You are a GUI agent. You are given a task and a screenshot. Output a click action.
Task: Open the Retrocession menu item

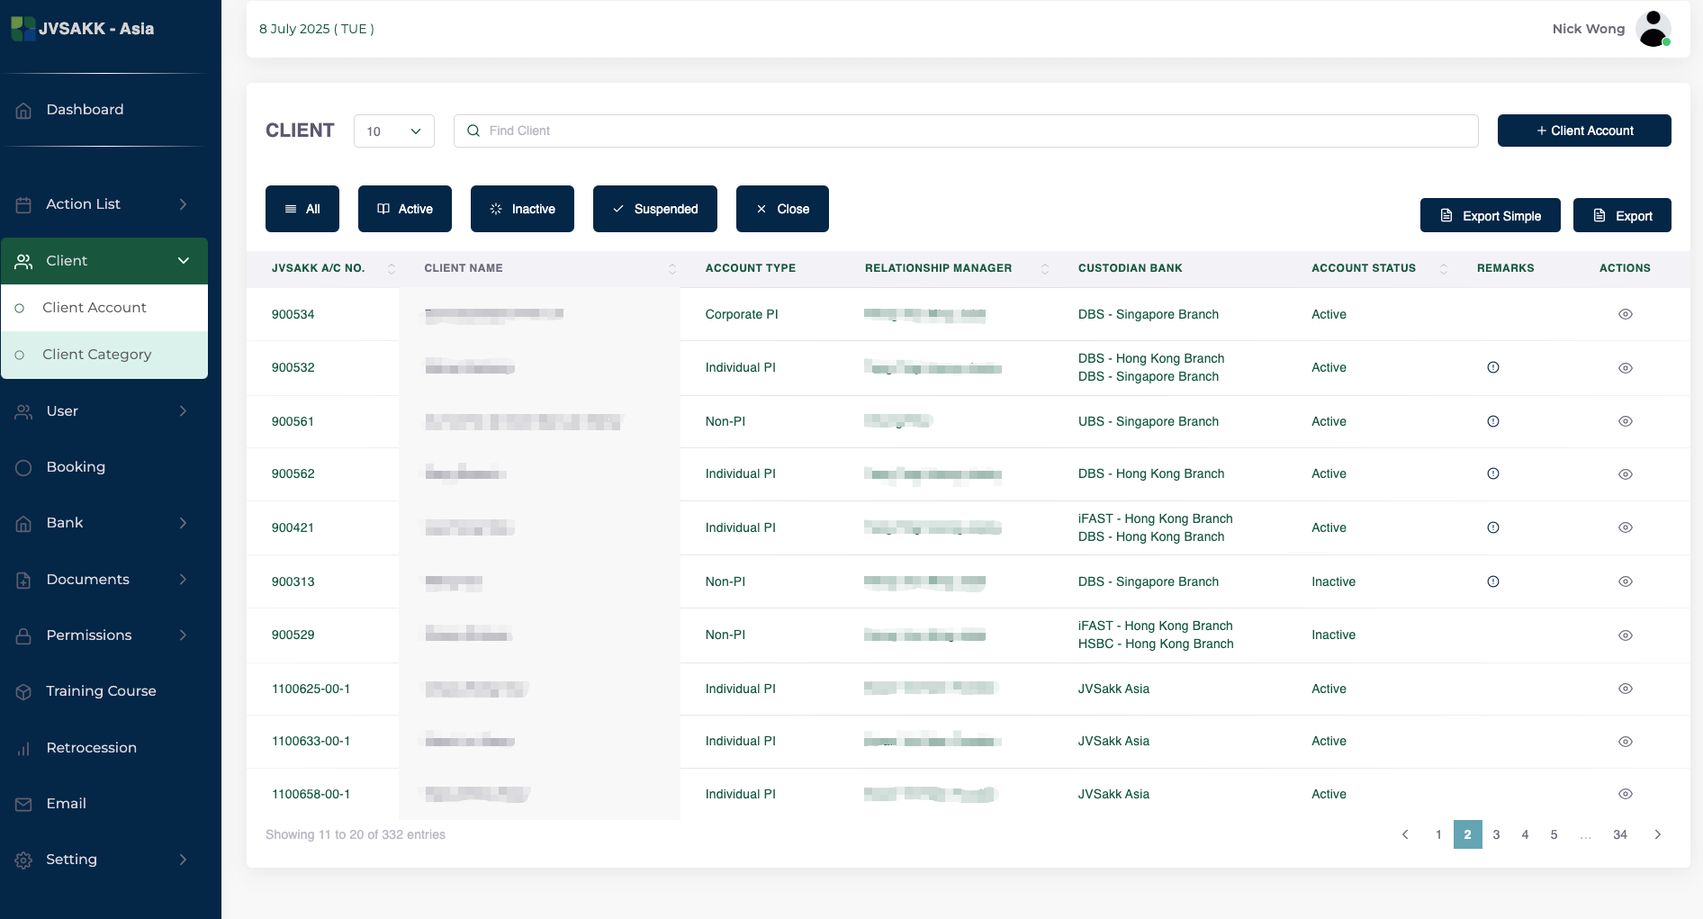pos(91,748)
